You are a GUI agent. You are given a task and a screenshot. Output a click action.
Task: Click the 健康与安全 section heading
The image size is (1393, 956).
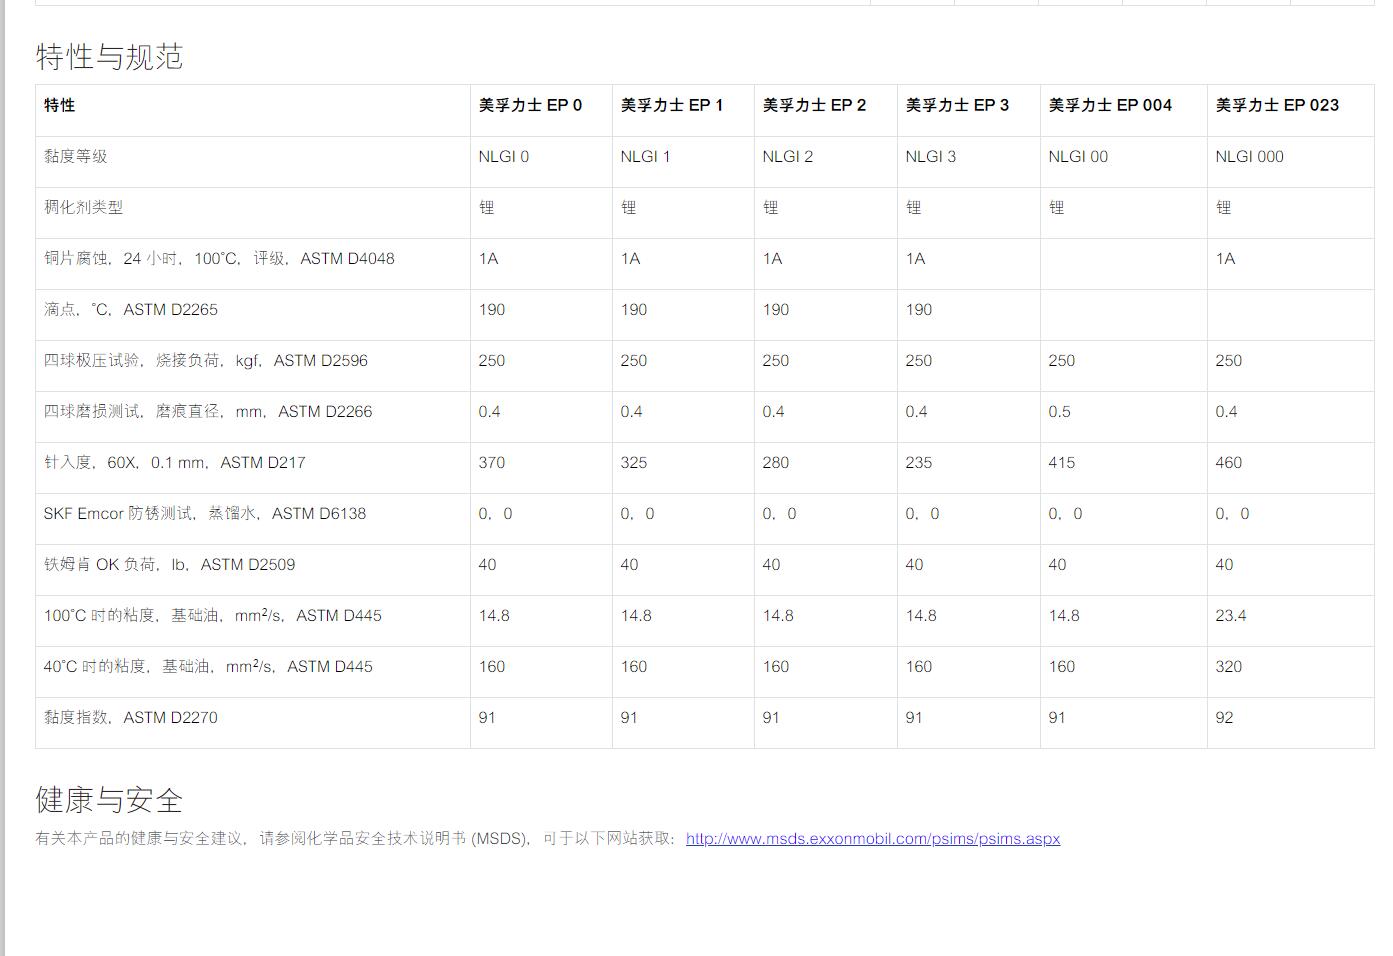pos(109,800)
